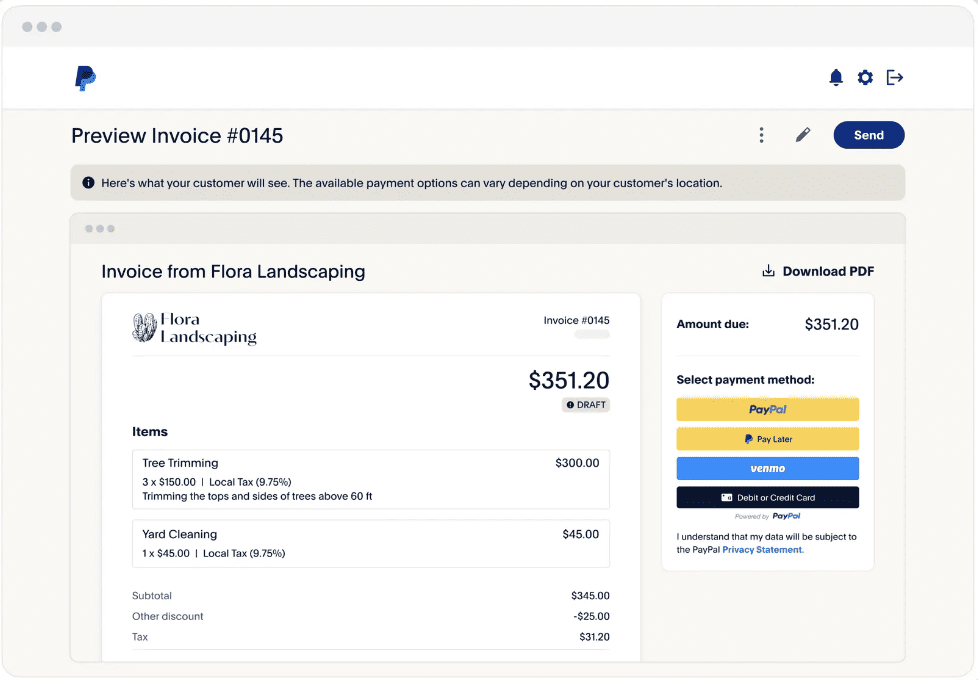Click the Flora Landscaping logo
978x680 pixels.
coord(195,328)
